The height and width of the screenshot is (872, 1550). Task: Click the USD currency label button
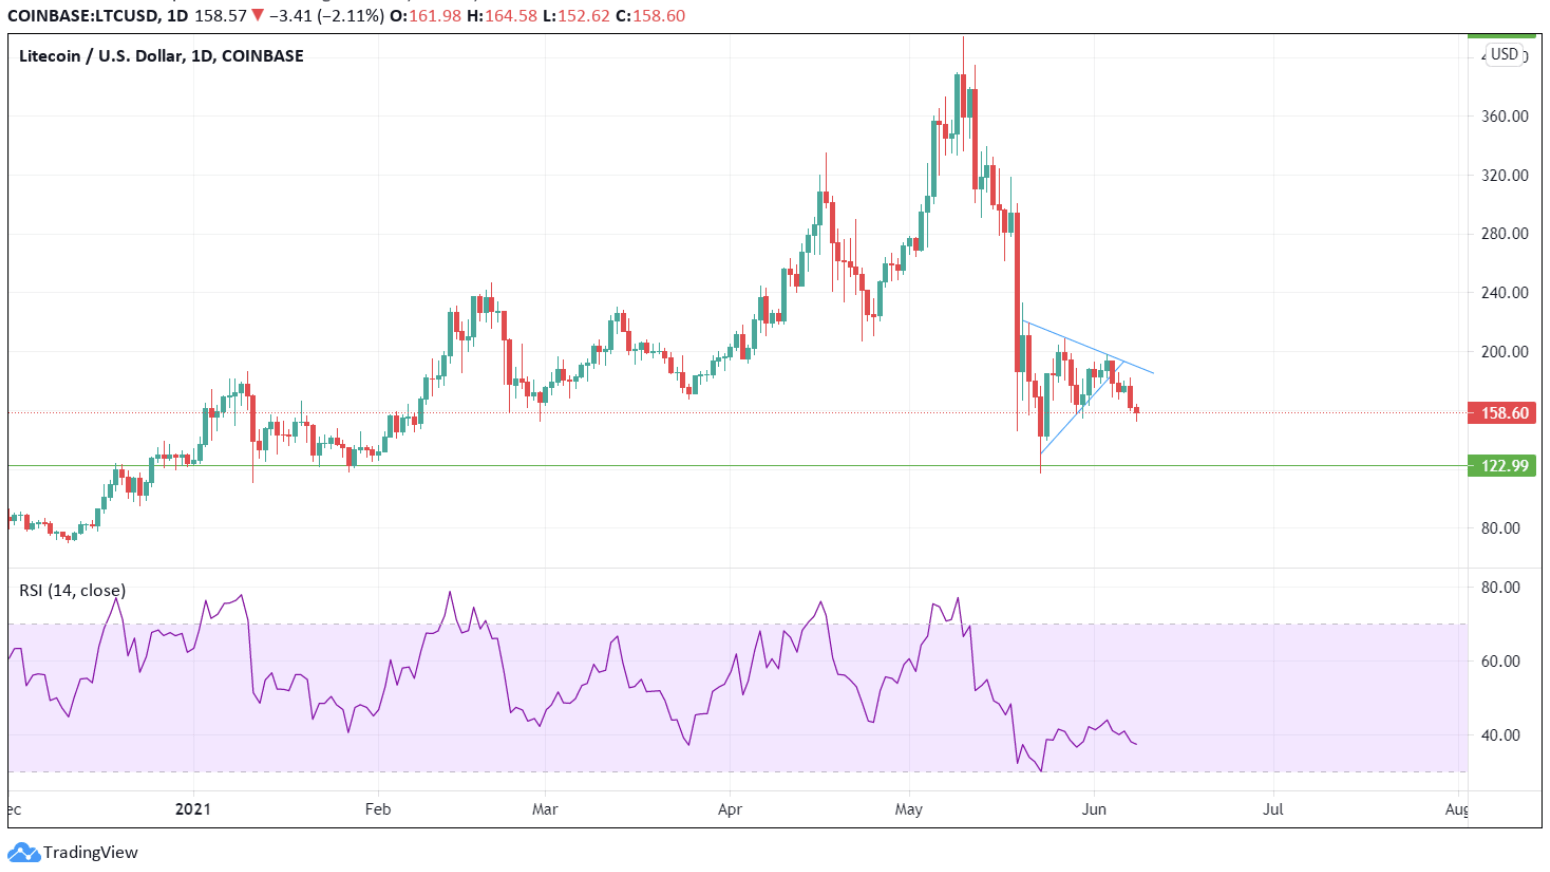tap(1504, 55)
